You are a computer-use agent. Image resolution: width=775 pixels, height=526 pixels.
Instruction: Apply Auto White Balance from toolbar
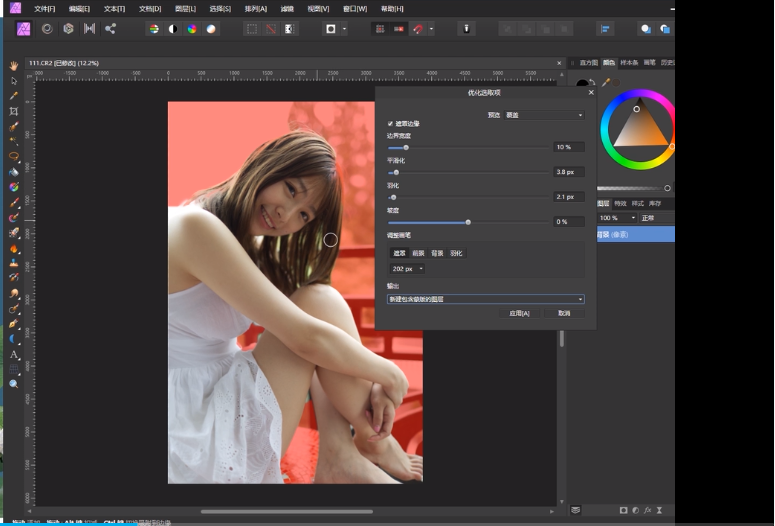211,29
